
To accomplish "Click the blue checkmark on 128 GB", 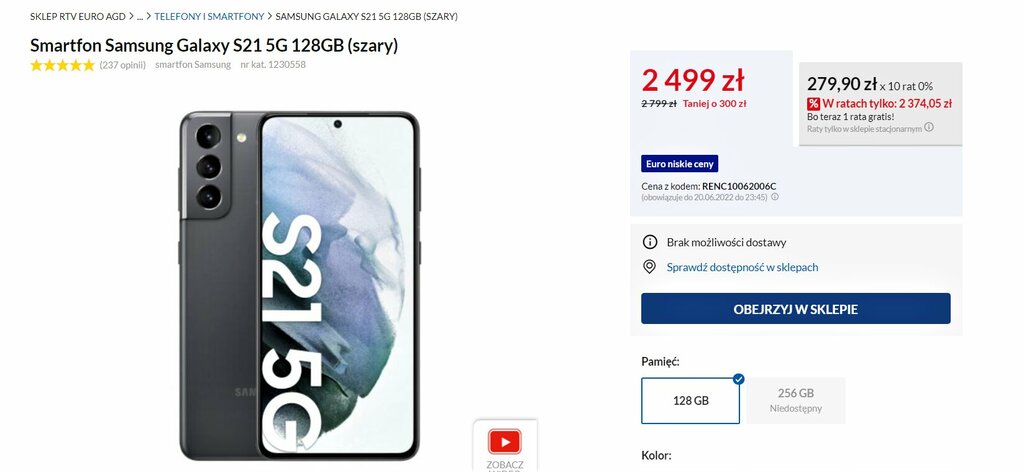I will [x=739, y=379].
